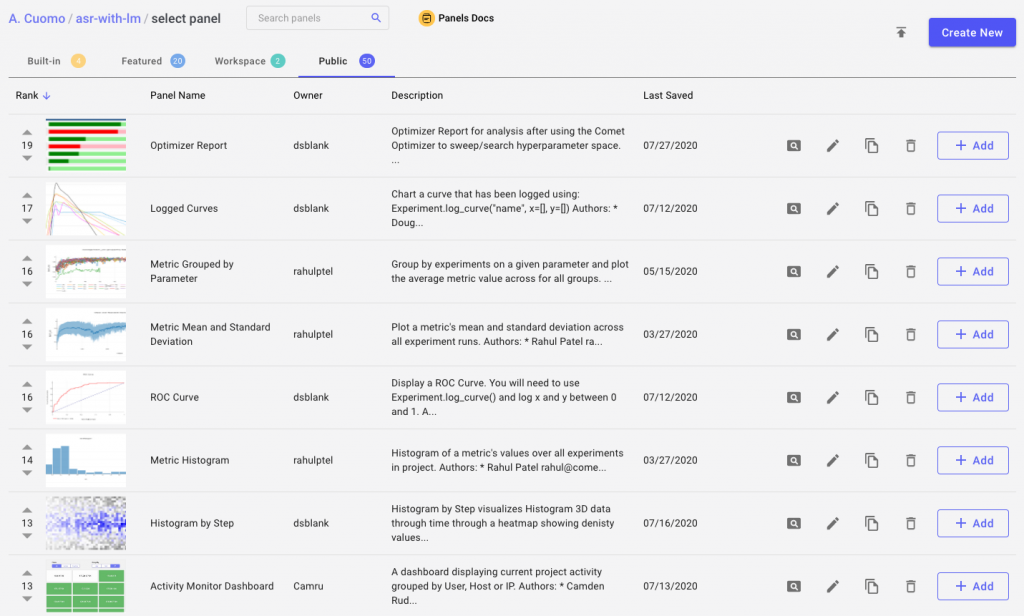Viewport: 1024px width, 616px height.
Task: Add the Logged Curves panel
Action: tap(972, 209)
